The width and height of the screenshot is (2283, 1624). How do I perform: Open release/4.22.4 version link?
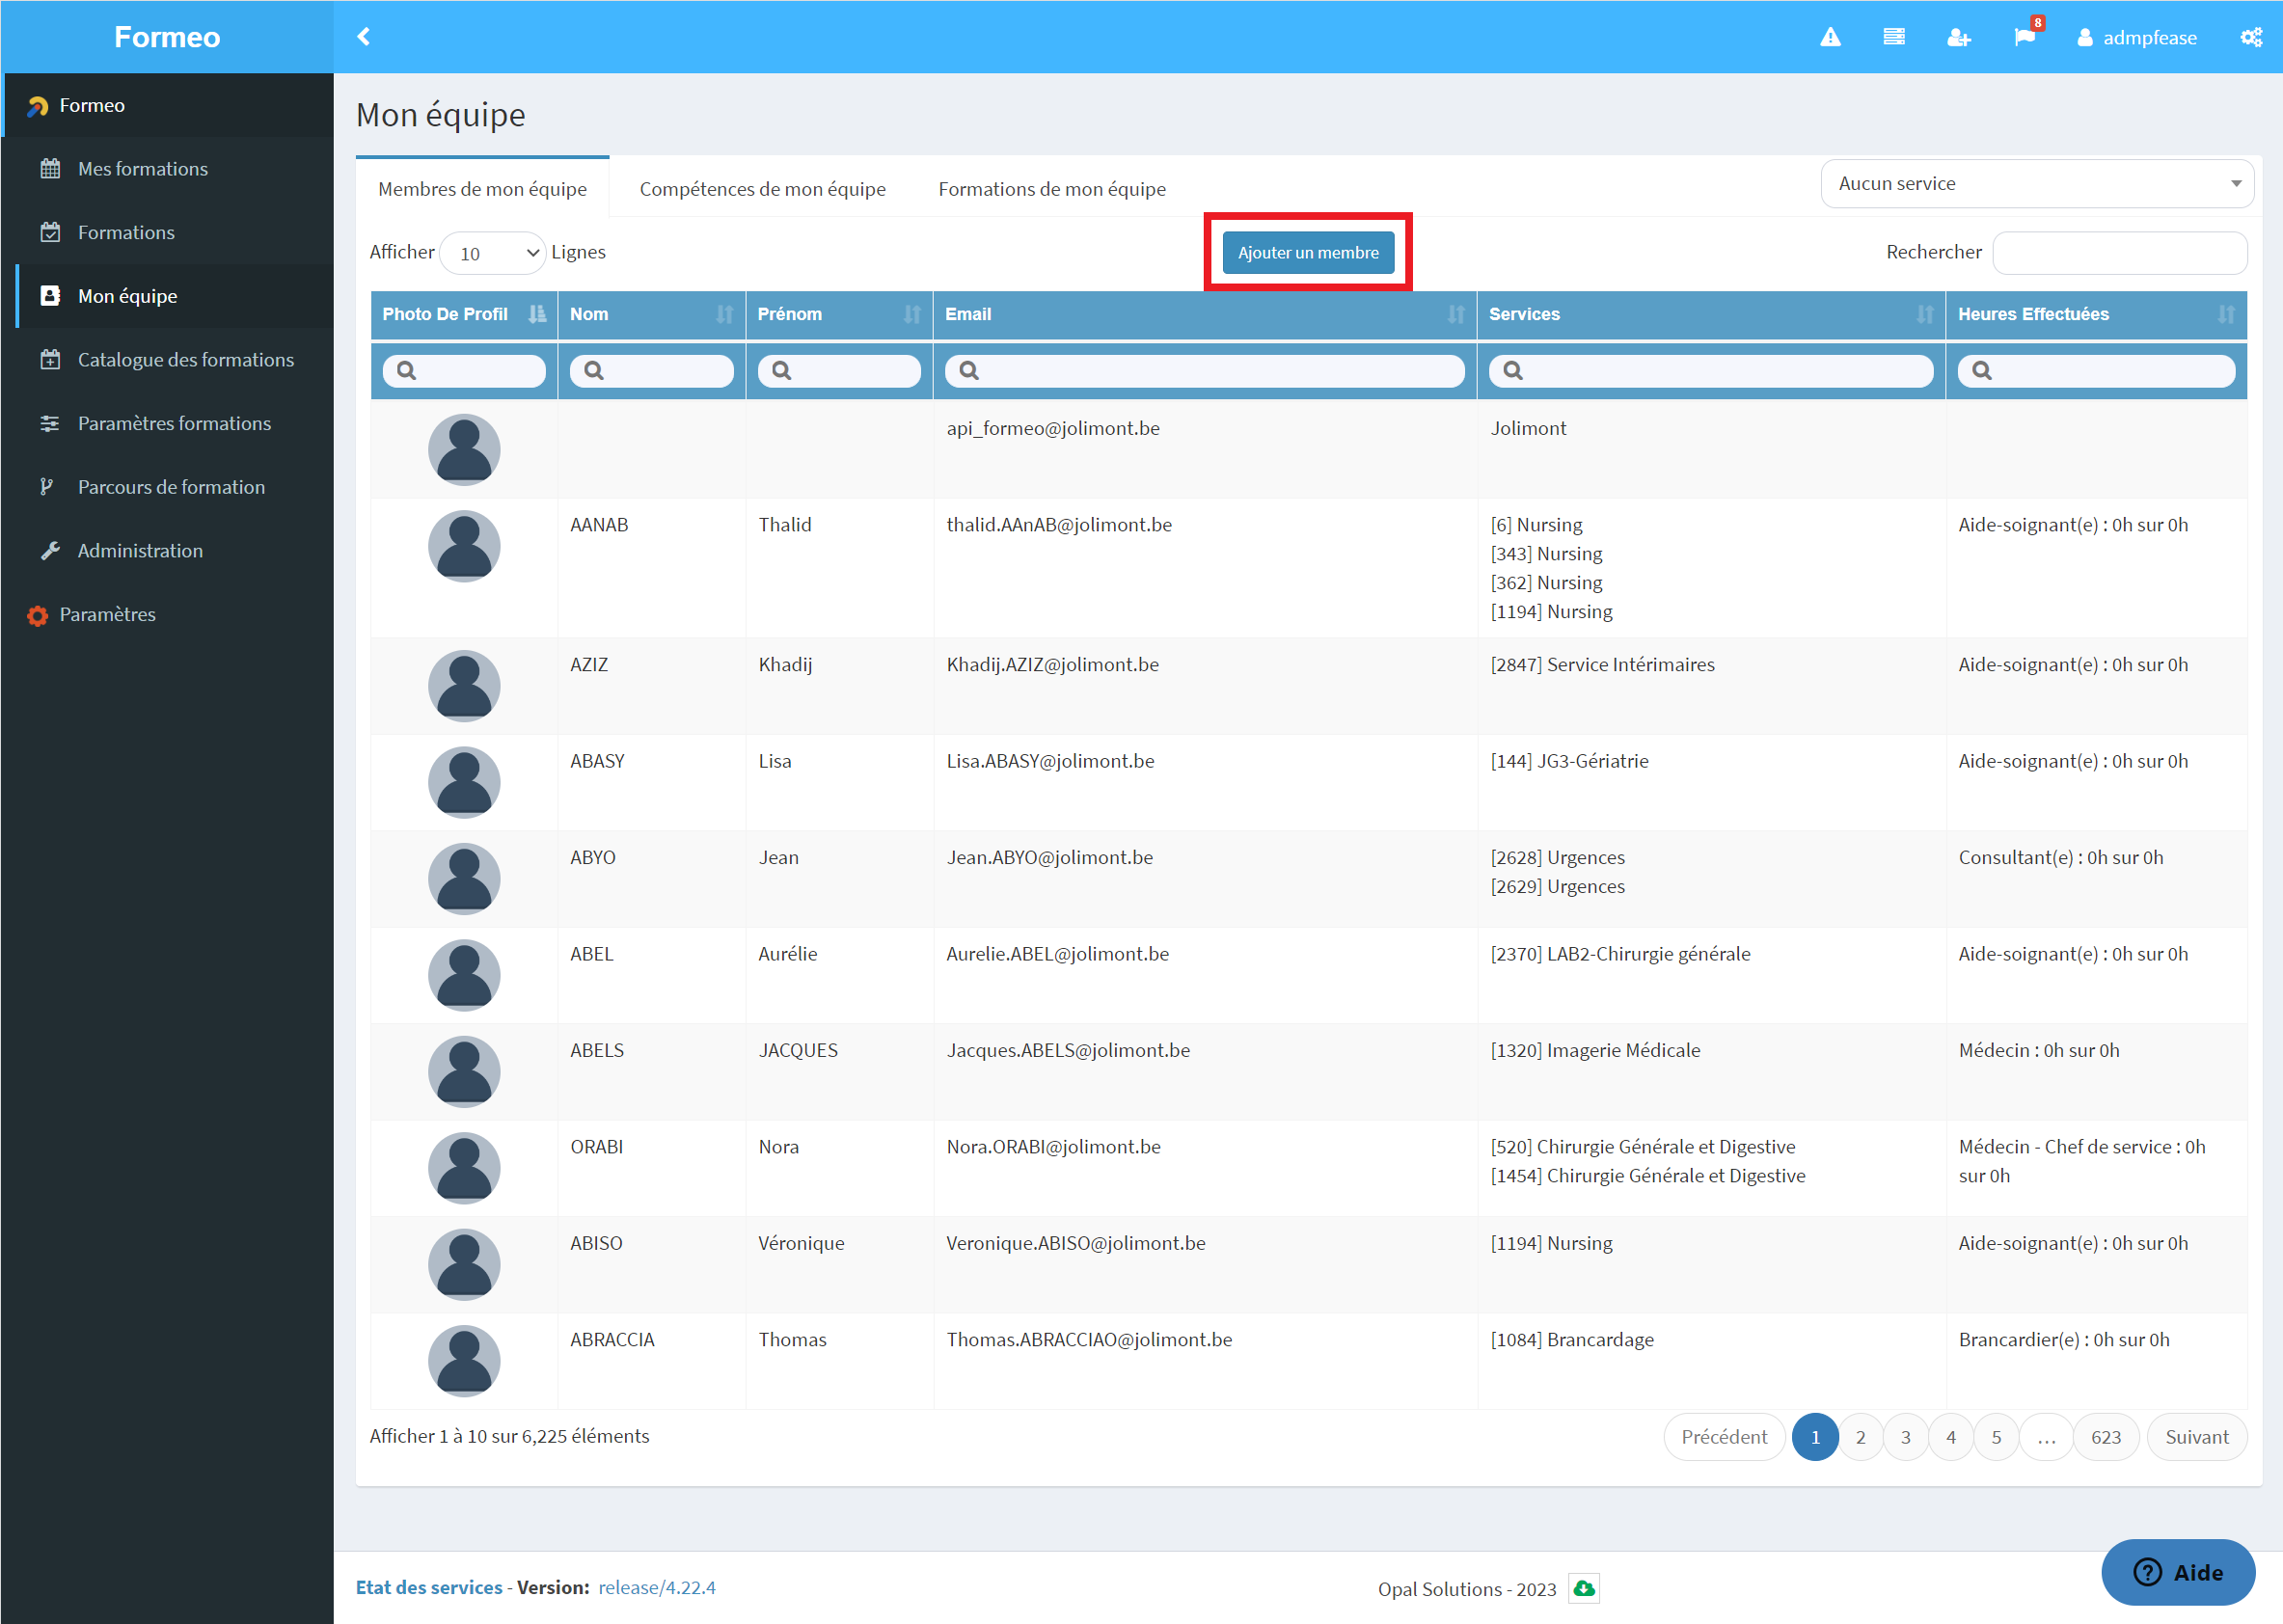point(657,1587)
